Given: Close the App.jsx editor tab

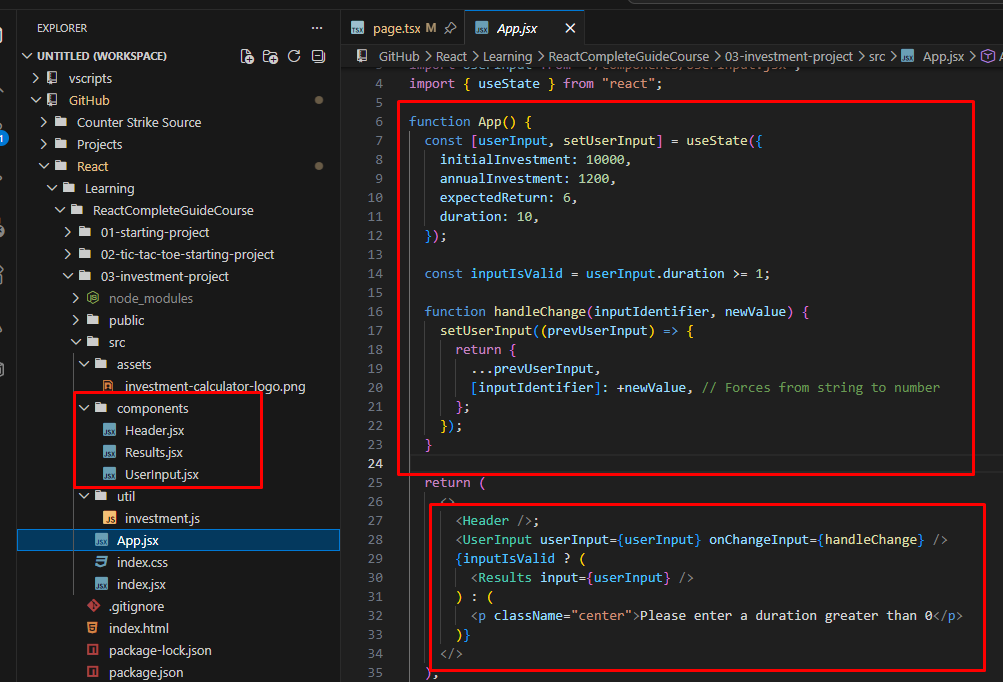Looking at the screenshot, I should (x=570, y=28).
